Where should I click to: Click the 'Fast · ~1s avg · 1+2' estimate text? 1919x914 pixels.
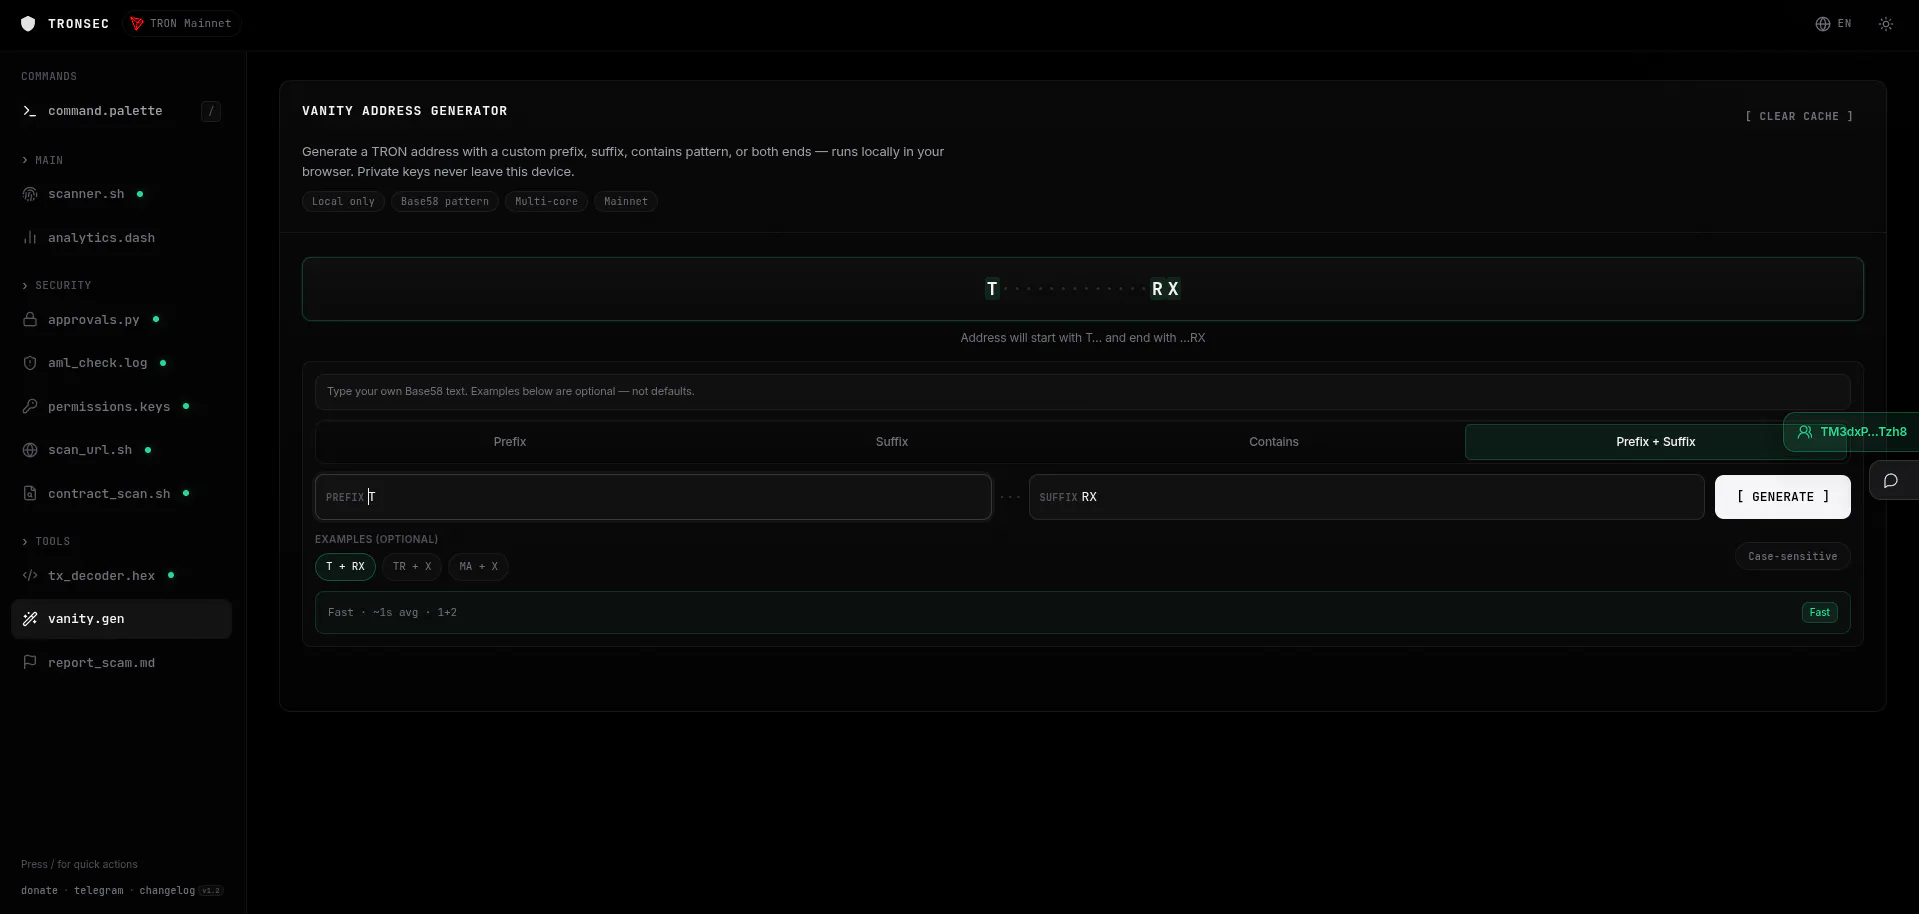(392, 613)
